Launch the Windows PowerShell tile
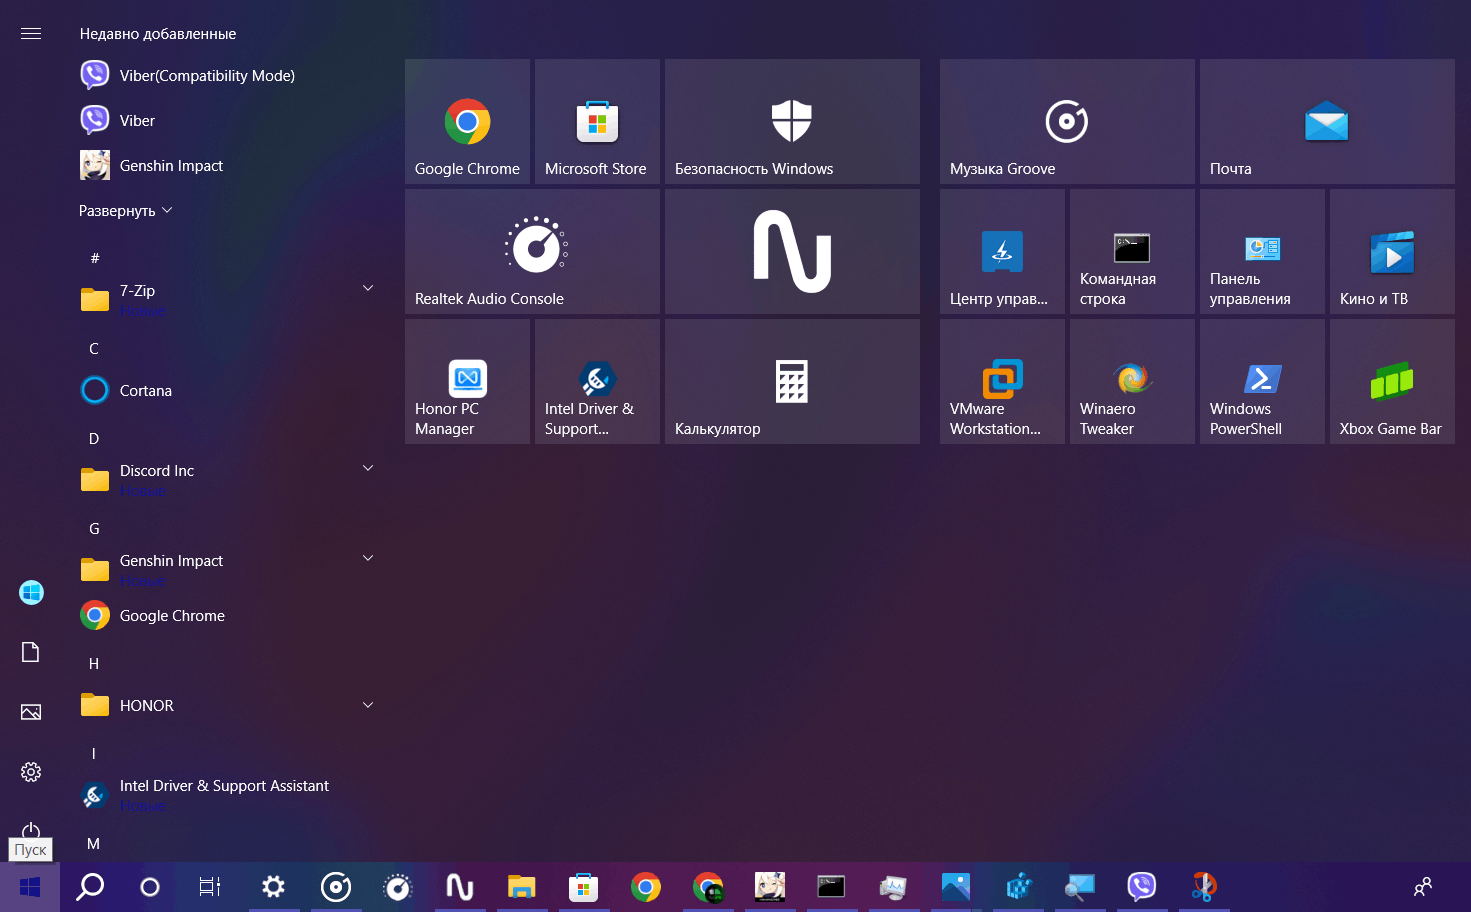Screen dimensions: 1471x912 tap(1262, 381)
